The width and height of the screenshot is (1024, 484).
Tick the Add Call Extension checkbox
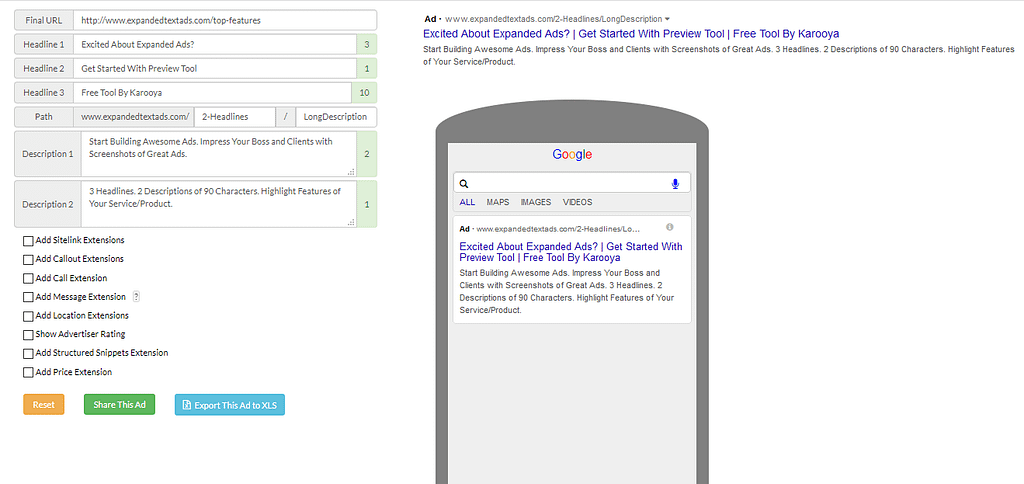[28, 278]
